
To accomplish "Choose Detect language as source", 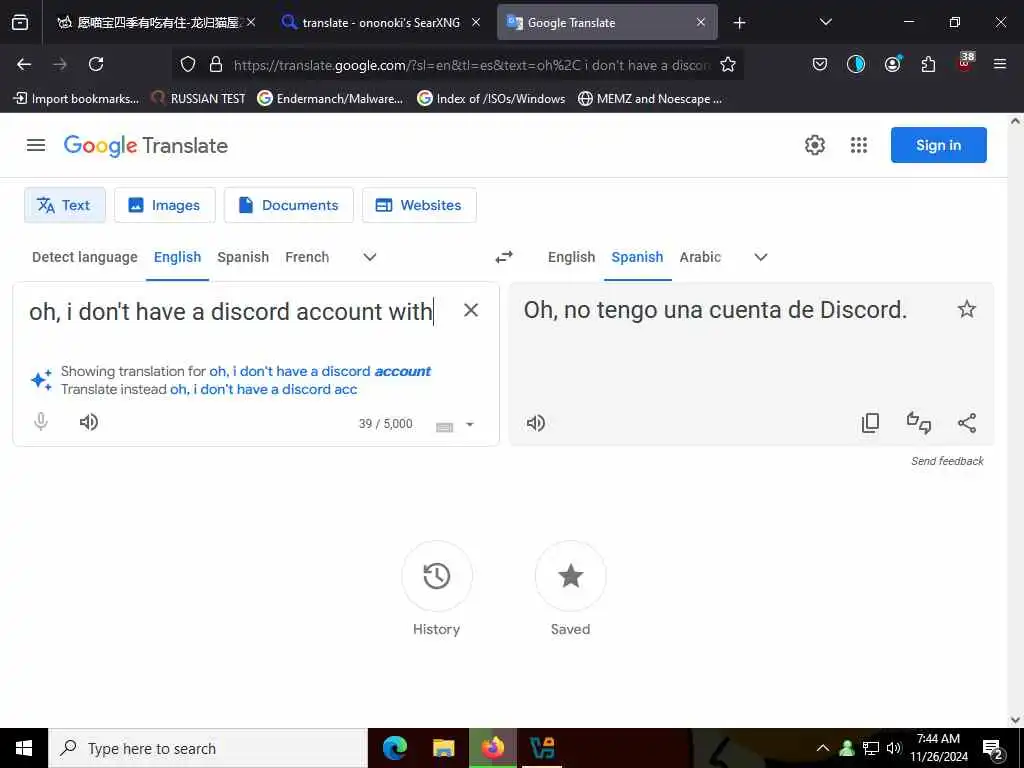I will click(85, 257).
